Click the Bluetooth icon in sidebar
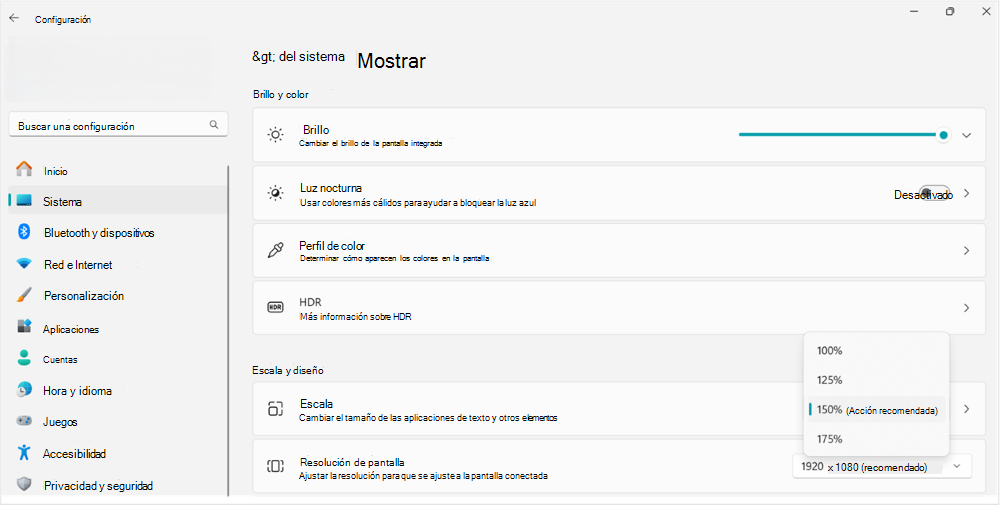 tap(24, 232)
